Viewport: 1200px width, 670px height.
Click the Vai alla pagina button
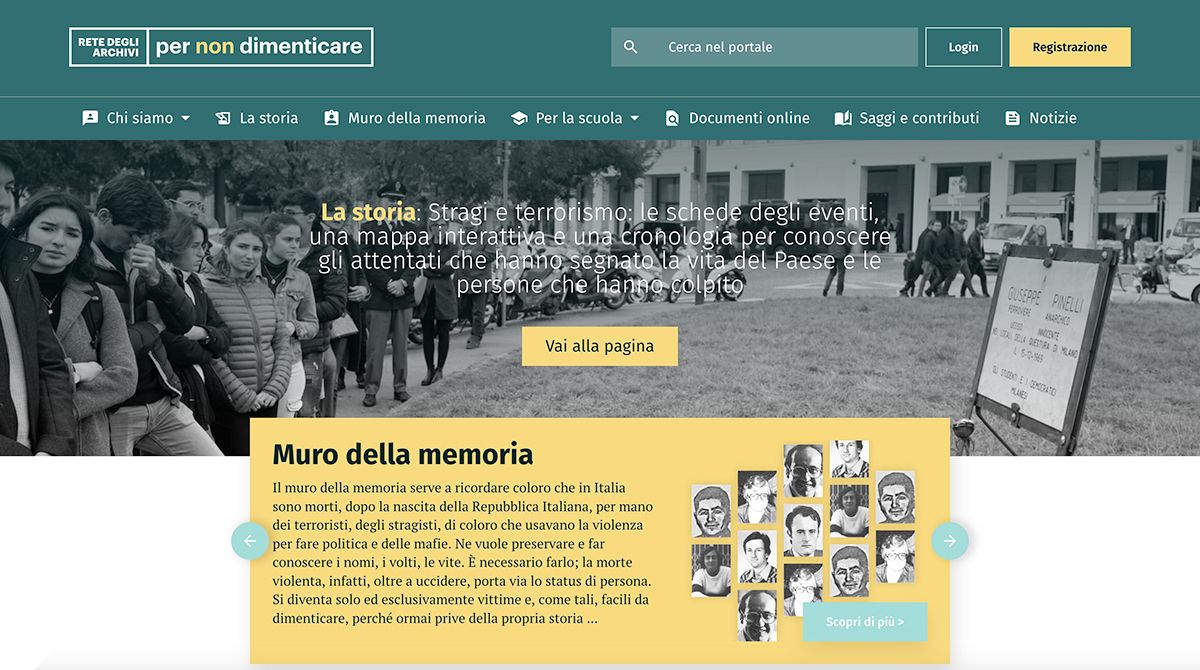600,346
